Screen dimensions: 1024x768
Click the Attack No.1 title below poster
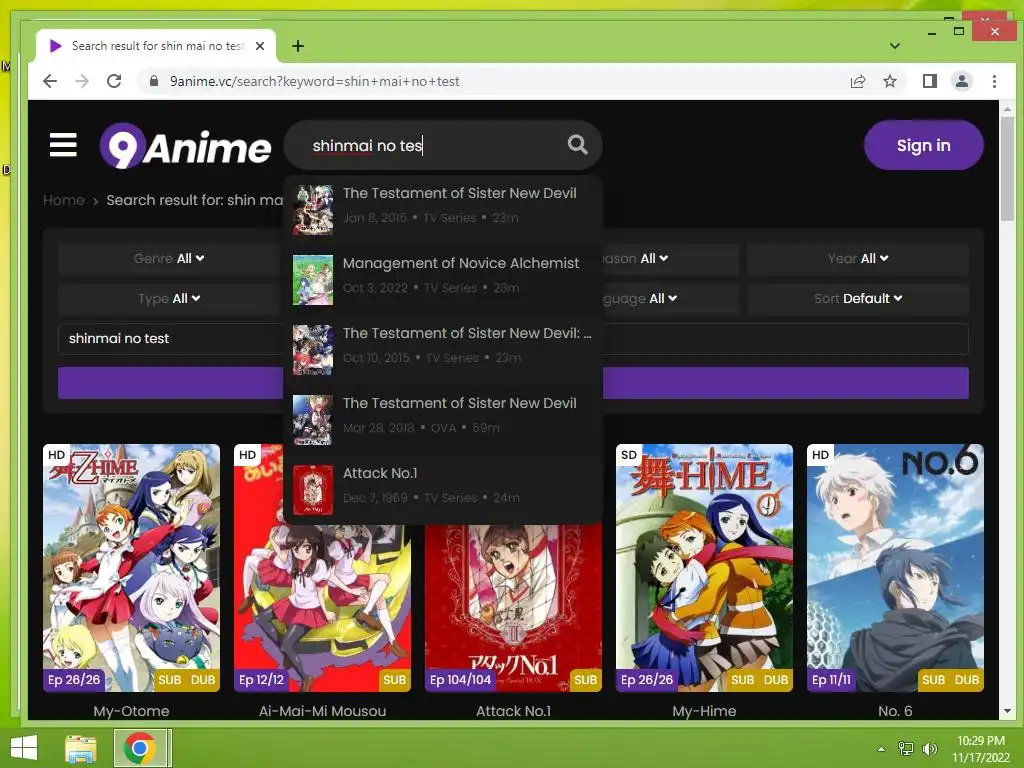pos(513,711)
